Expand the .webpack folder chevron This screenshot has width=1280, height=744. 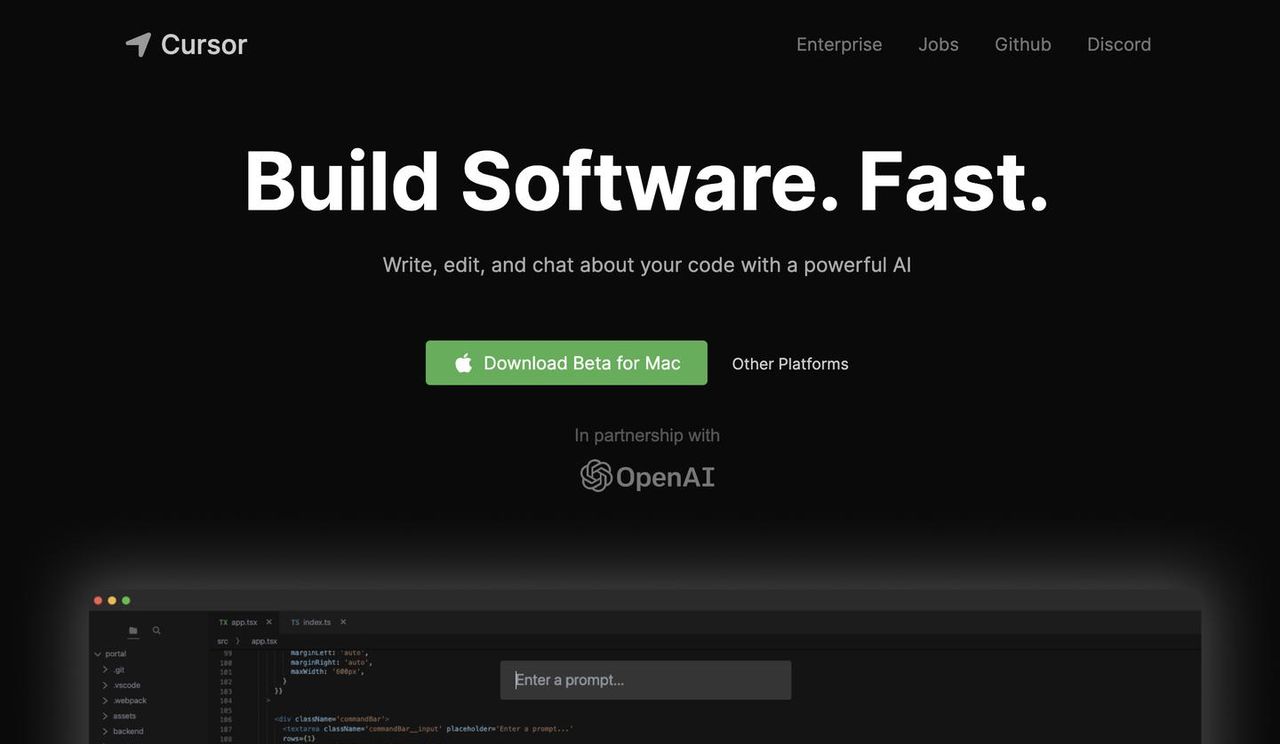pyautogui.click(x=105, y=701)
